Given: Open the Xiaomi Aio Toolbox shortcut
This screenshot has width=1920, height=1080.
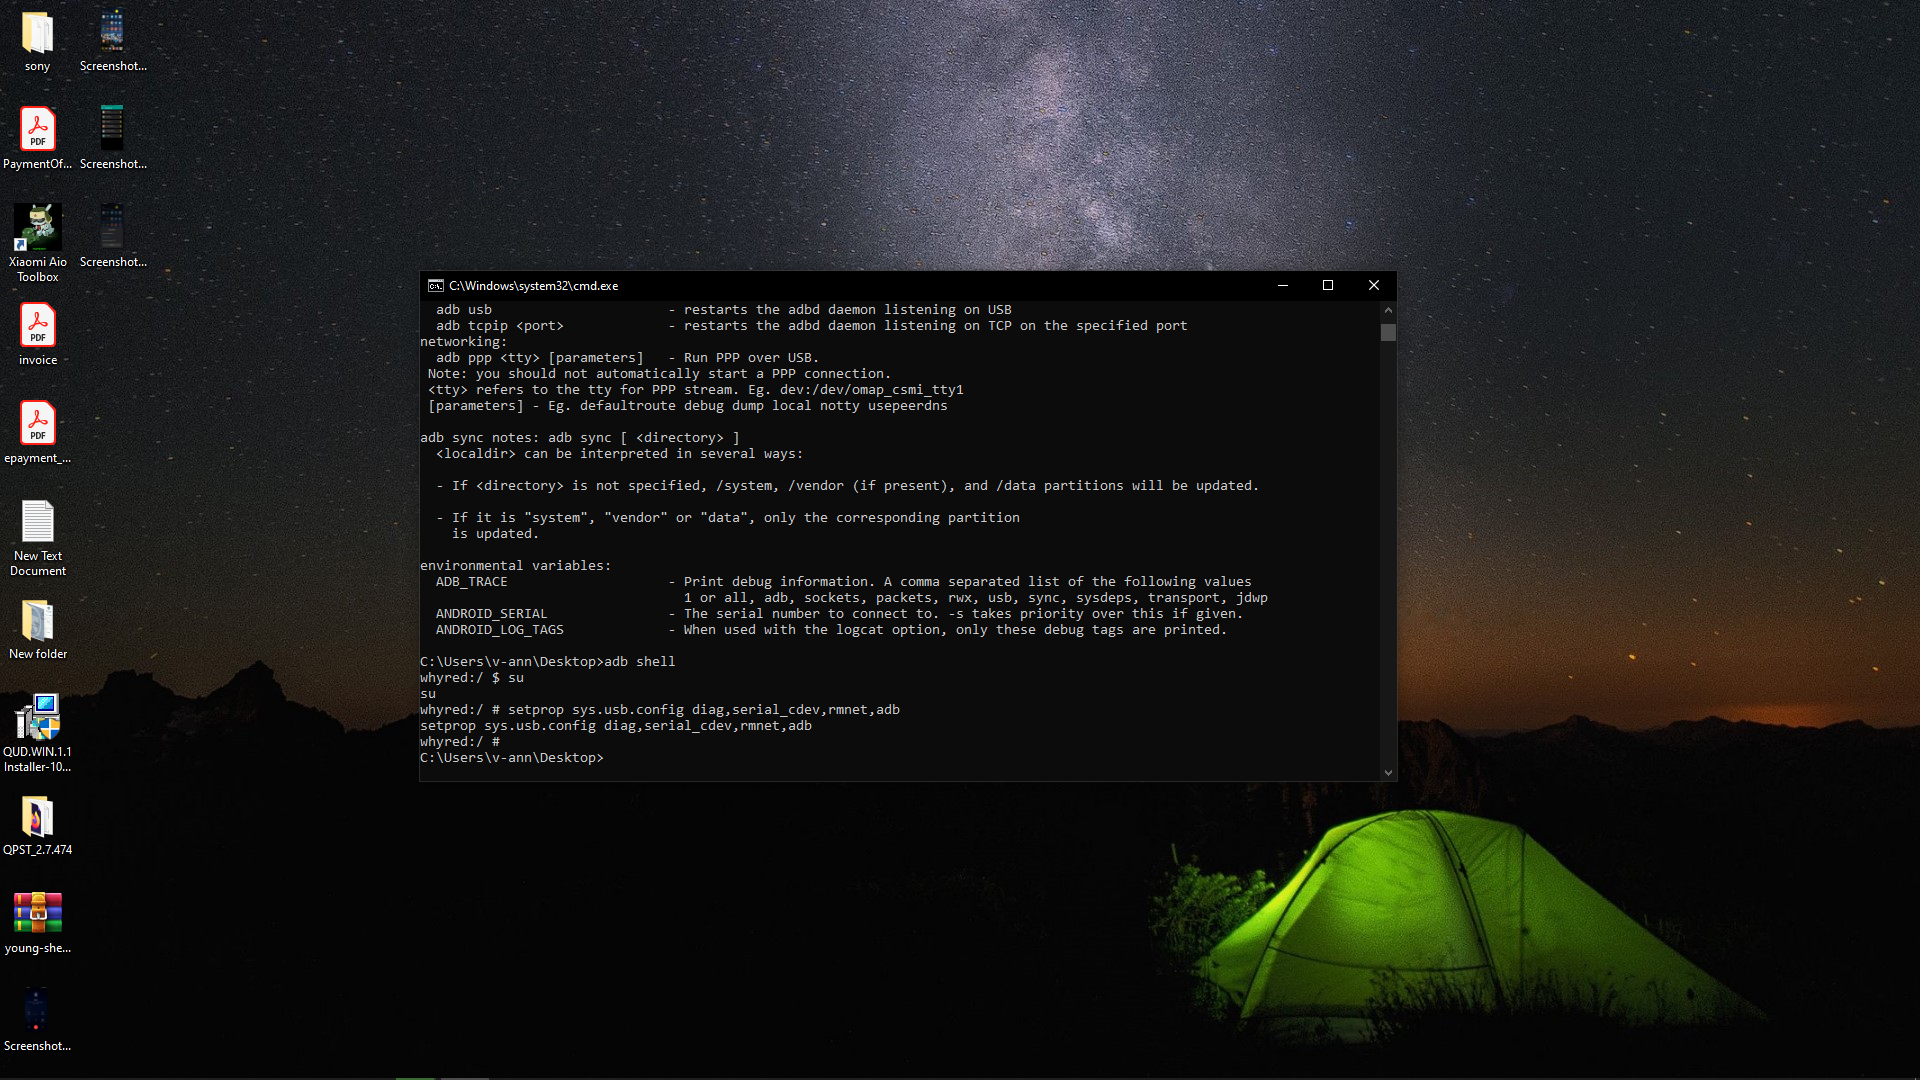Looking at the screenshot, I should 37,228.
